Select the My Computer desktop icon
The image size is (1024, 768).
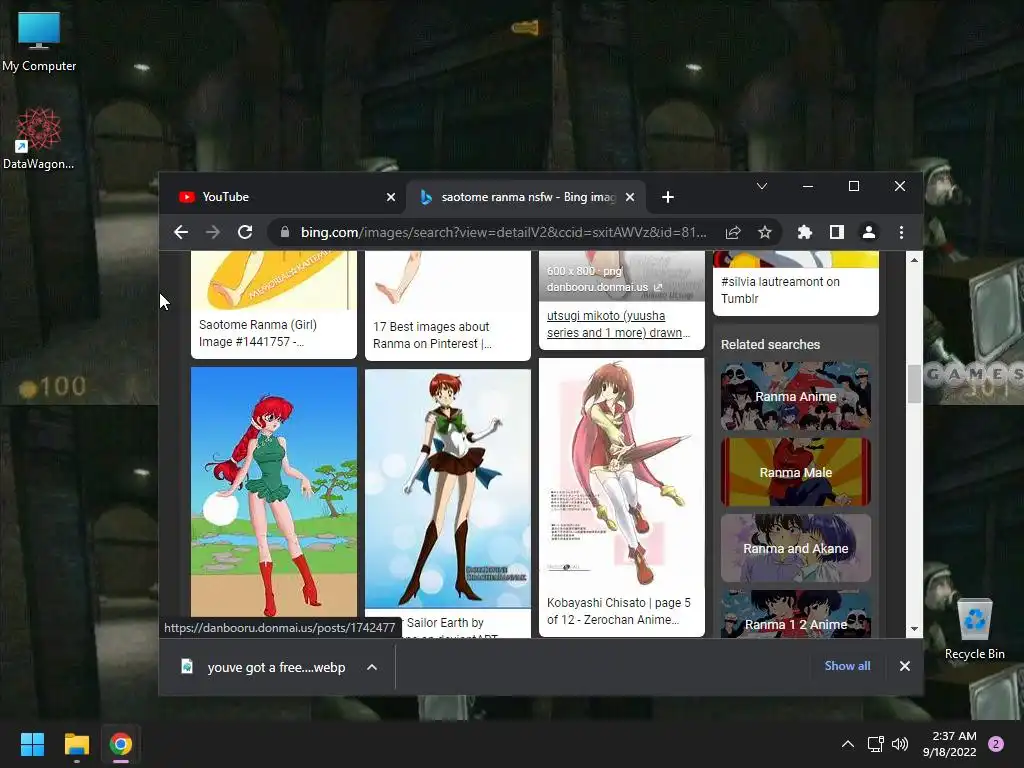[x=39, y=42]
